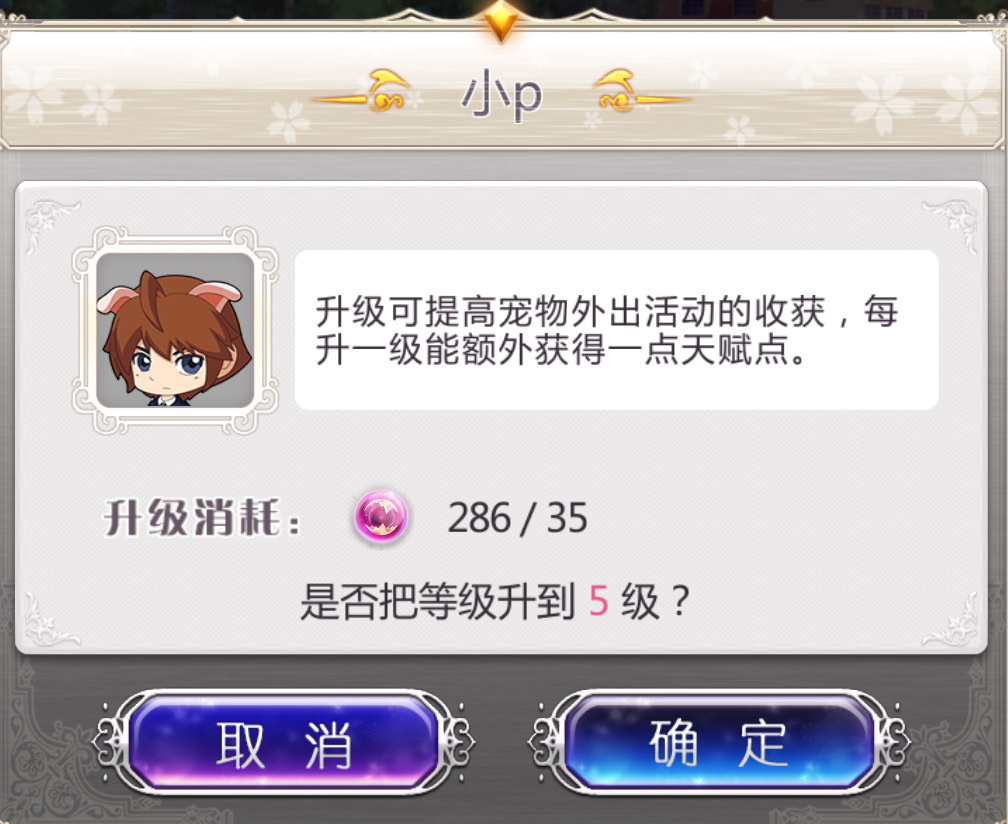Click the top-right corner flourish of the panel
1008x824 pixels.
pyautogui.click(x=951, y=224)
